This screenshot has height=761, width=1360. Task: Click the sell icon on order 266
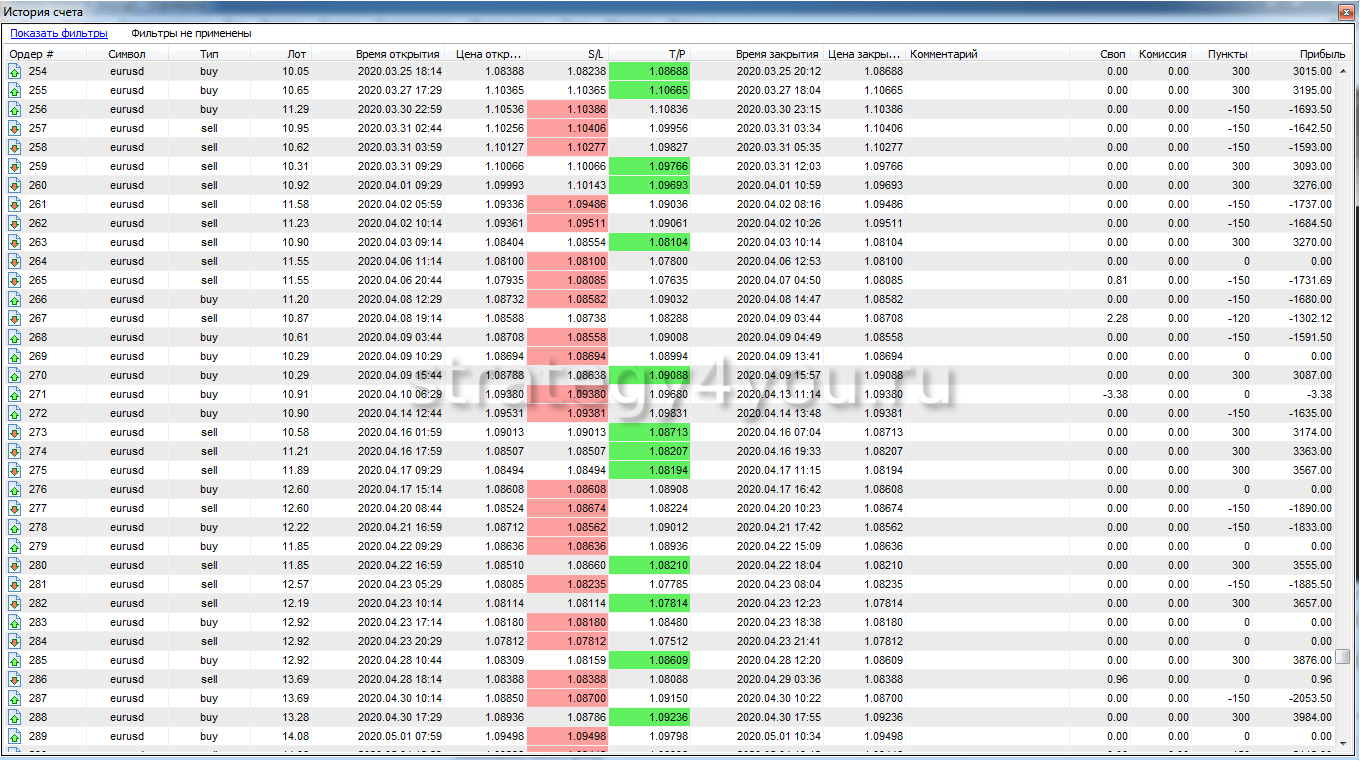[15, 299]
